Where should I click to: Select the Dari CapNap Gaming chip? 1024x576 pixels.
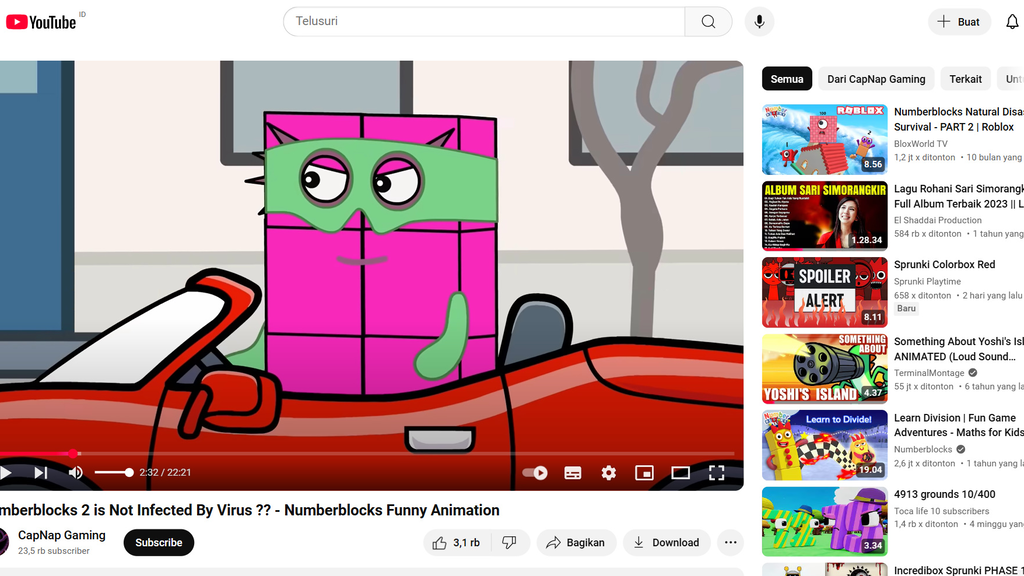876,79
